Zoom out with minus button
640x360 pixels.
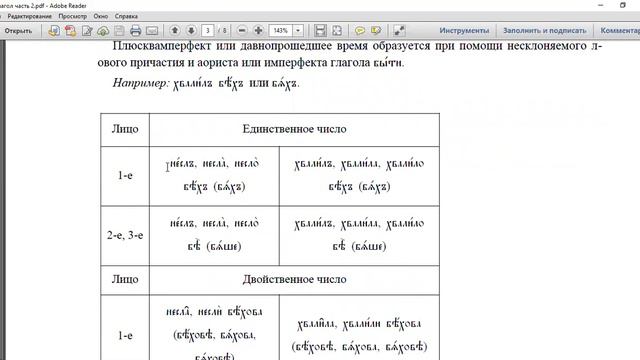(242, 31)
